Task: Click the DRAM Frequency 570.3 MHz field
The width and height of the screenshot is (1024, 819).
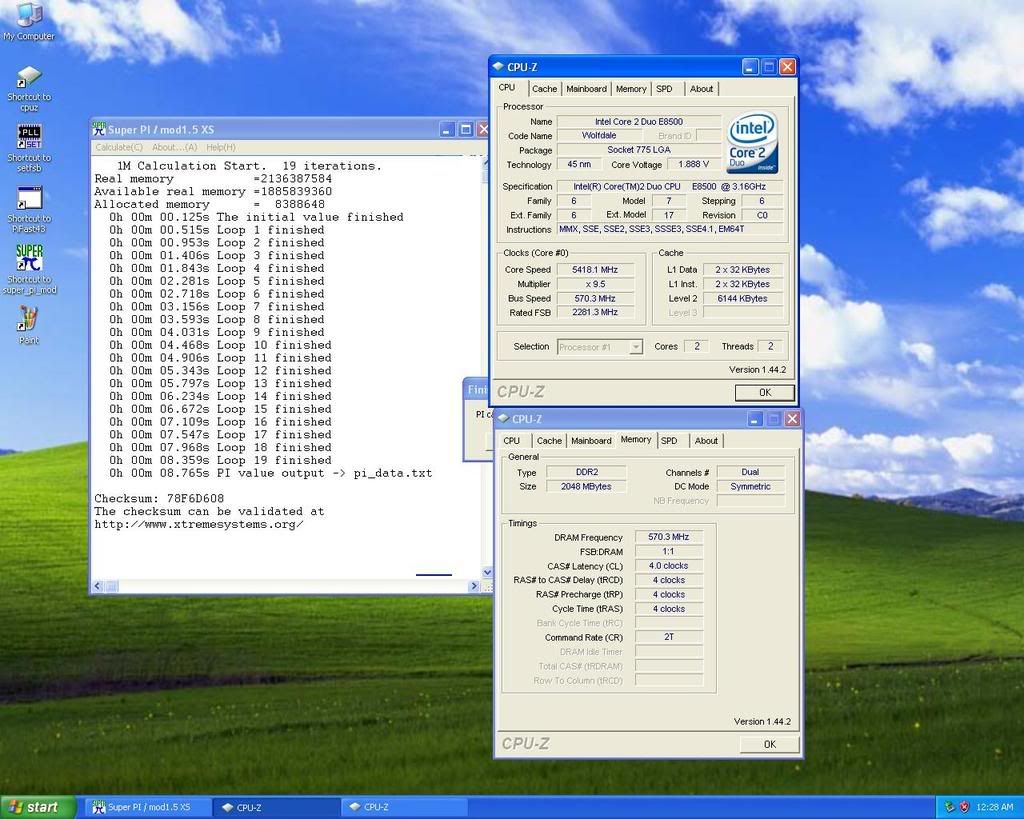Action: (668, 537)
